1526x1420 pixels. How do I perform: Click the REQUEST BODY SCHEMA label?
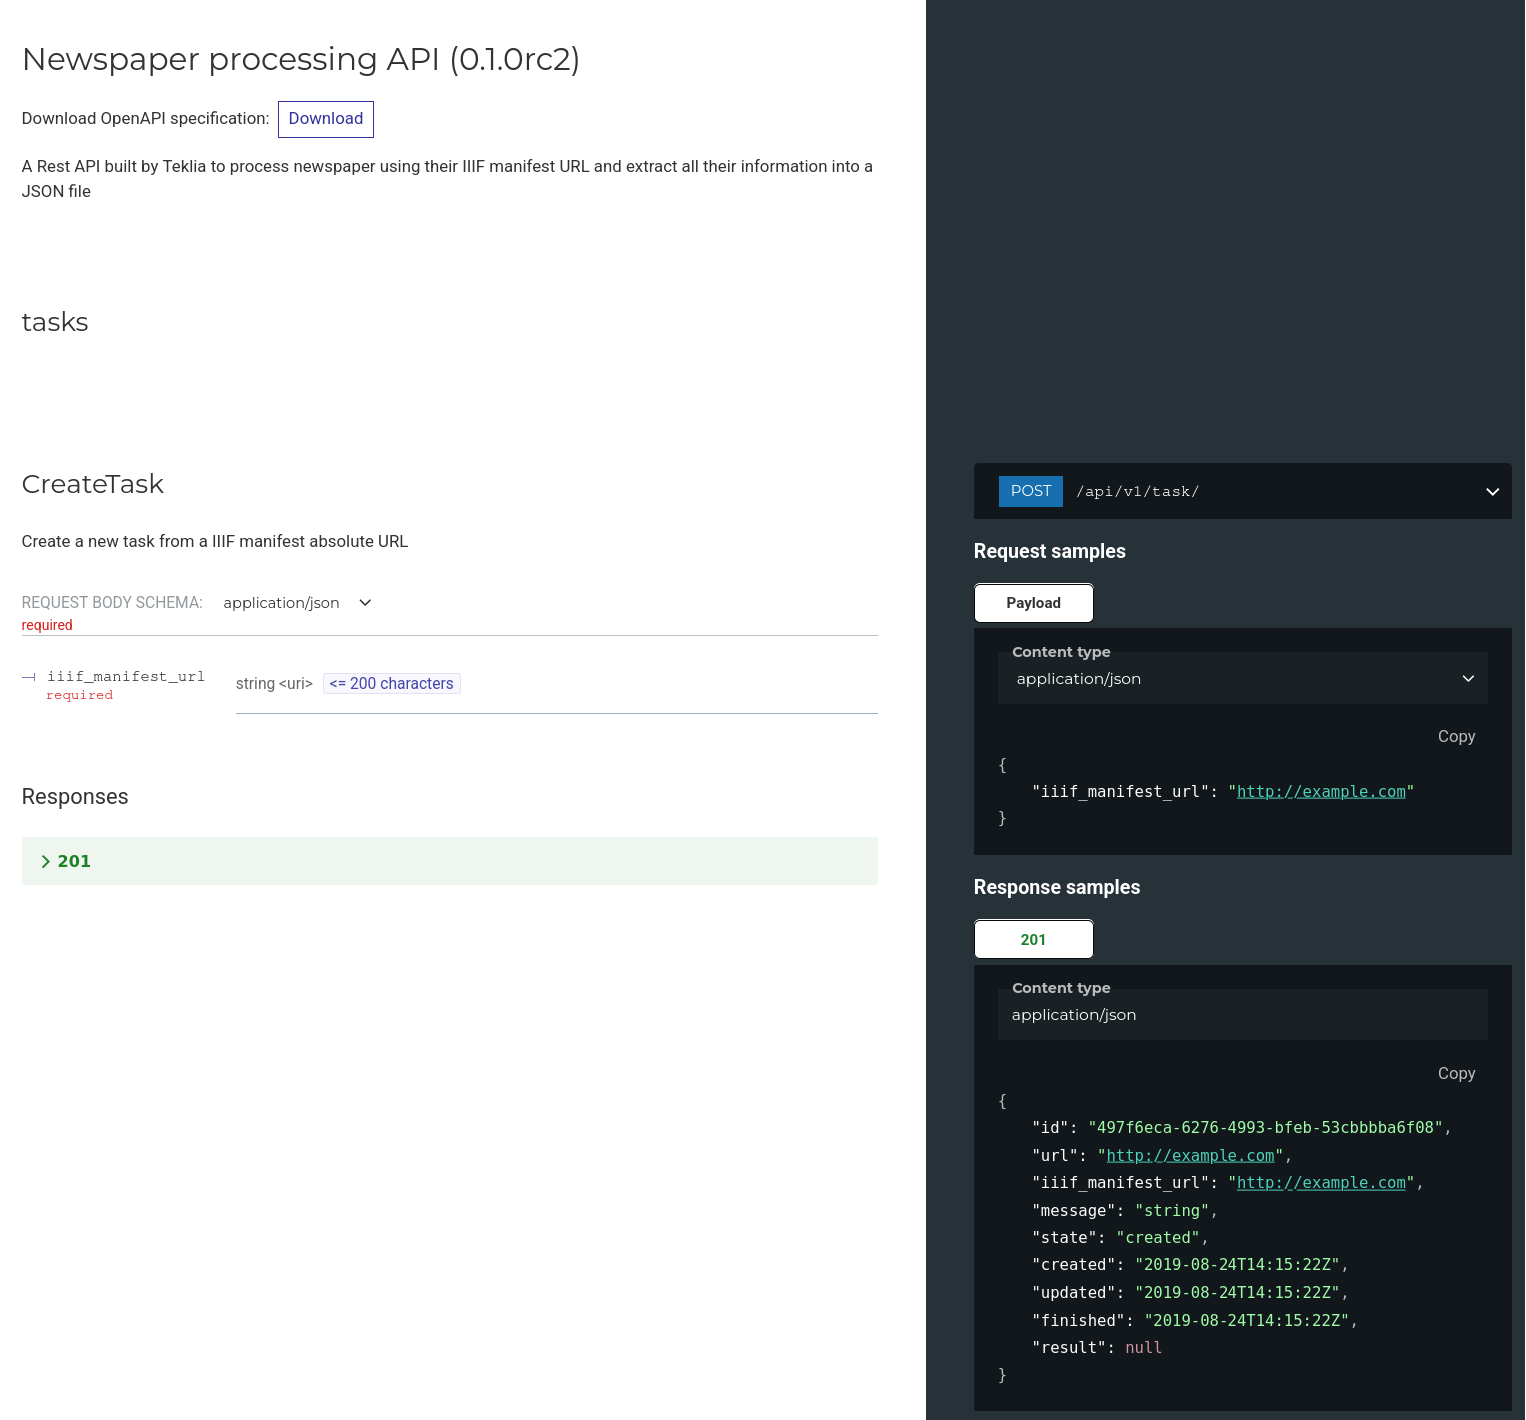point(112,603)
